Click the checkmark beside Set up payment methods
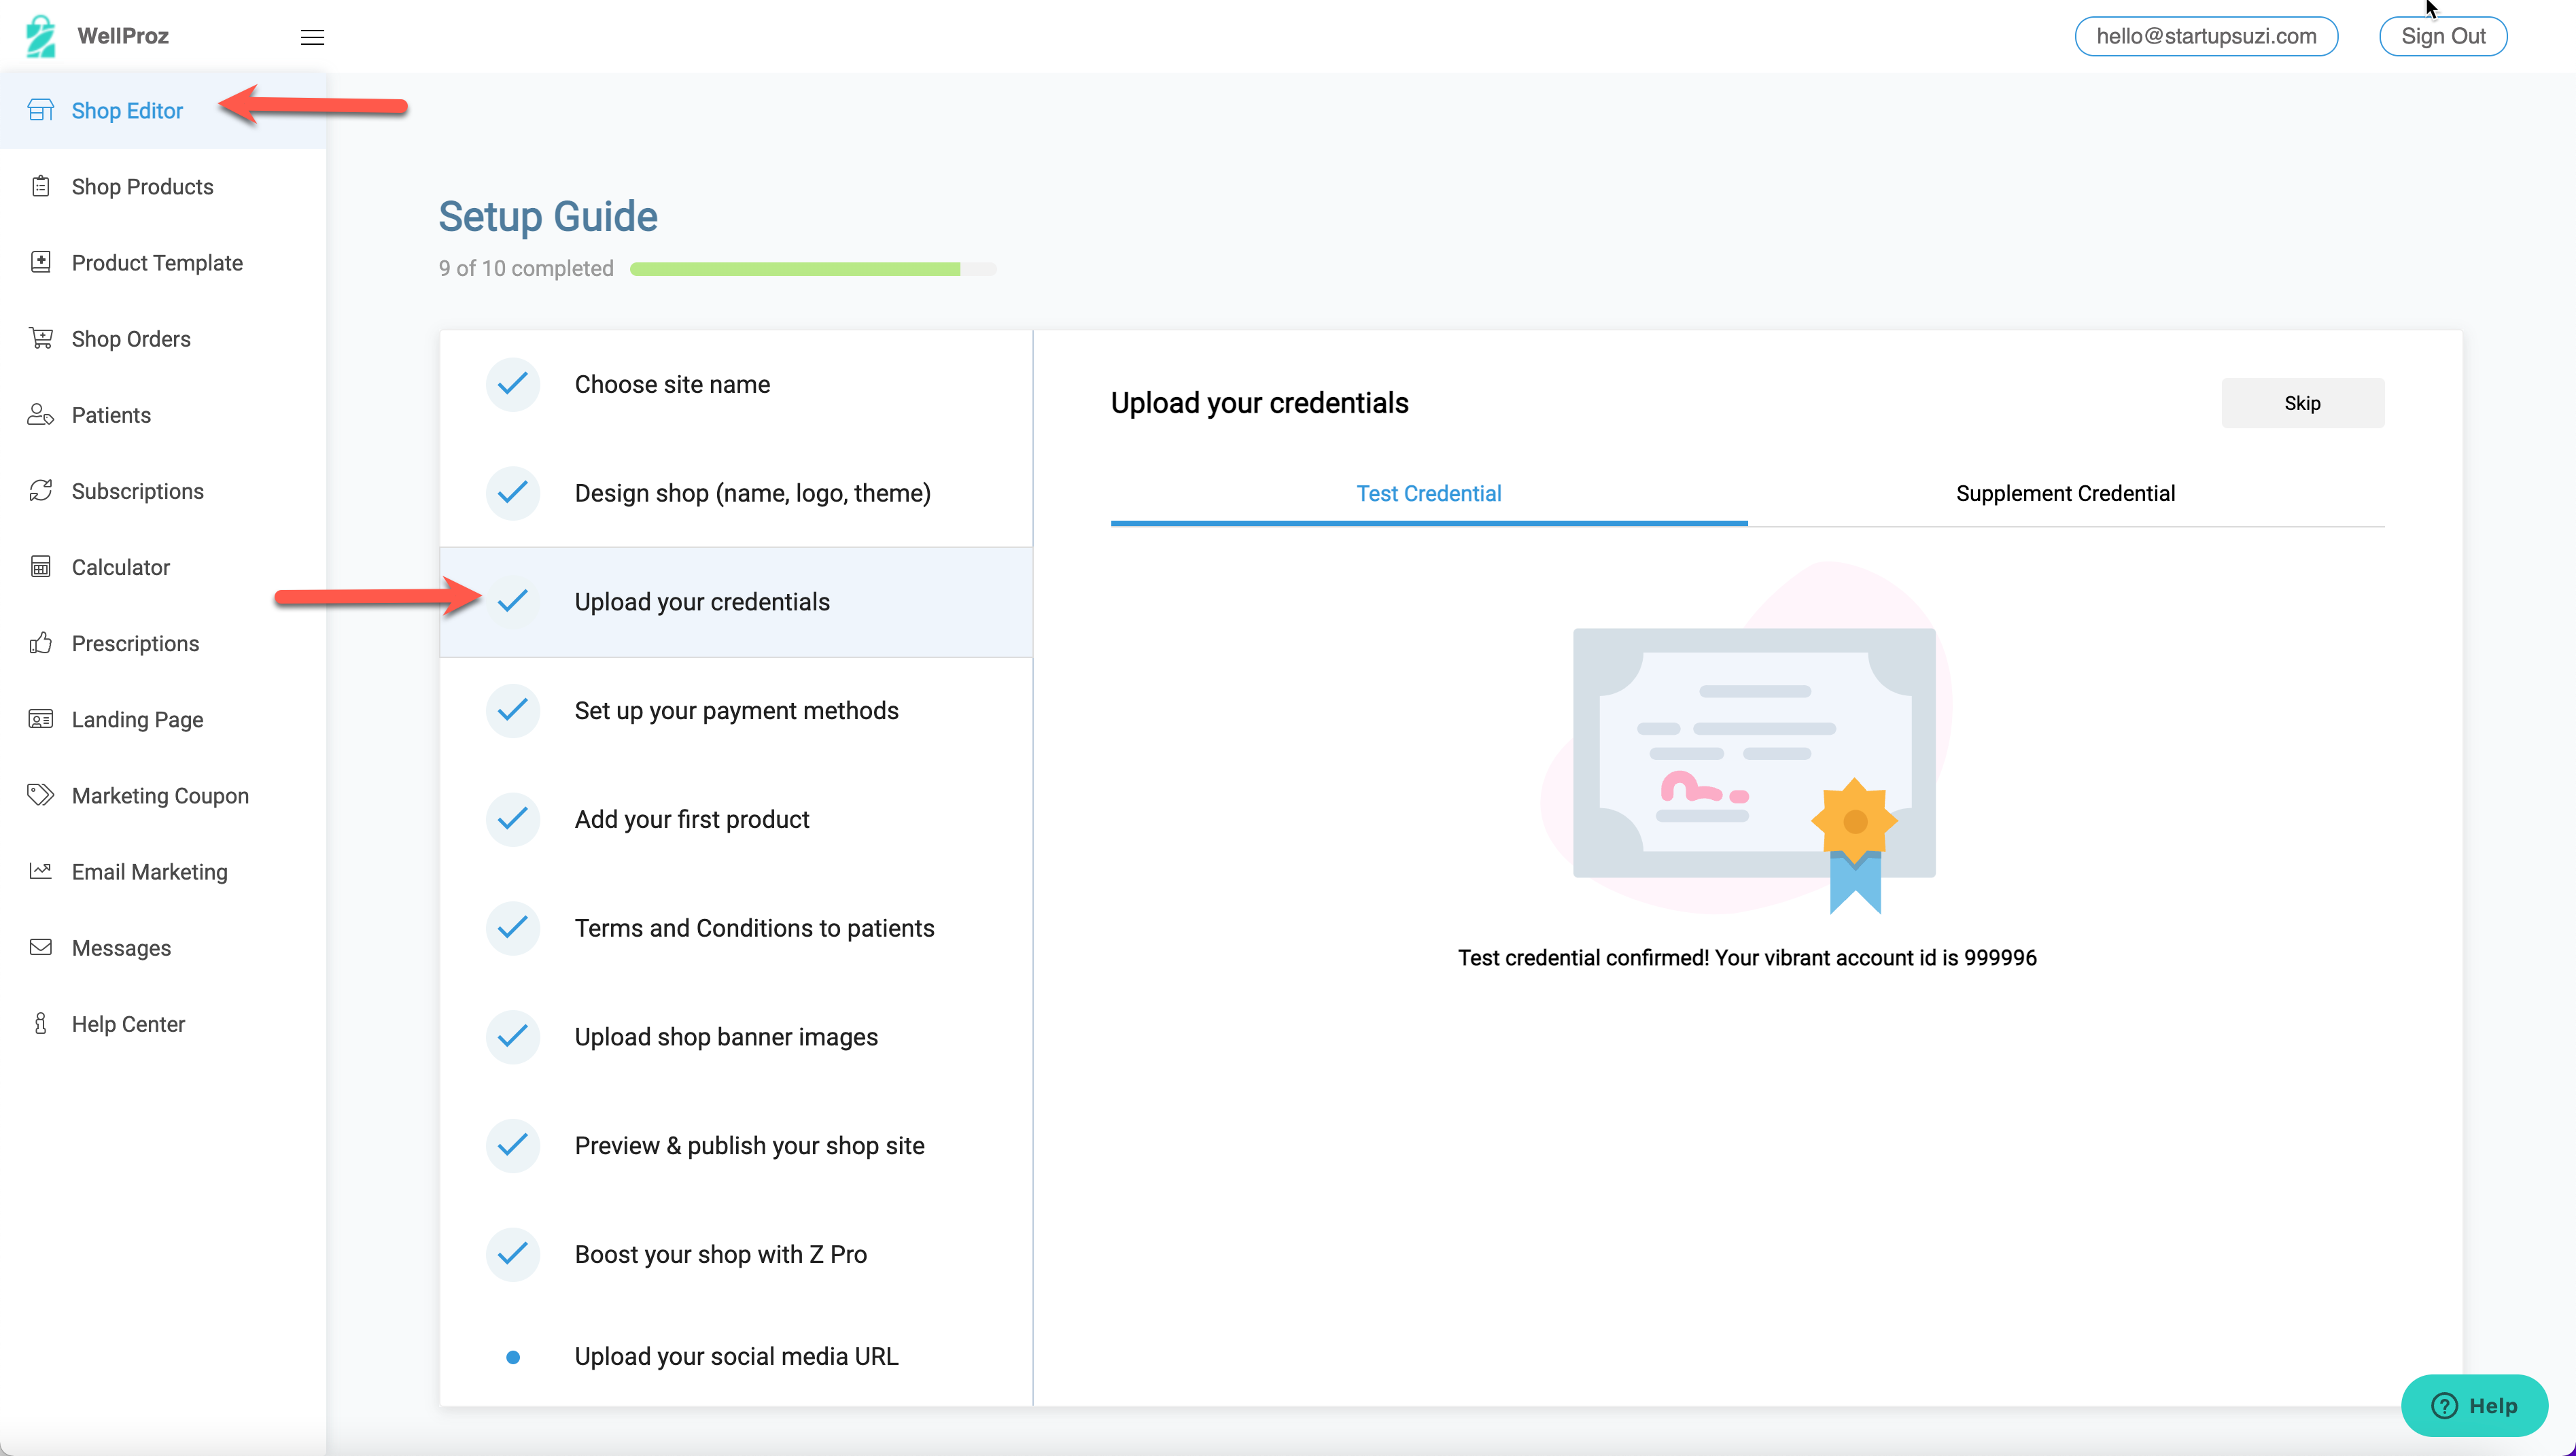 [x=513, y=711]
